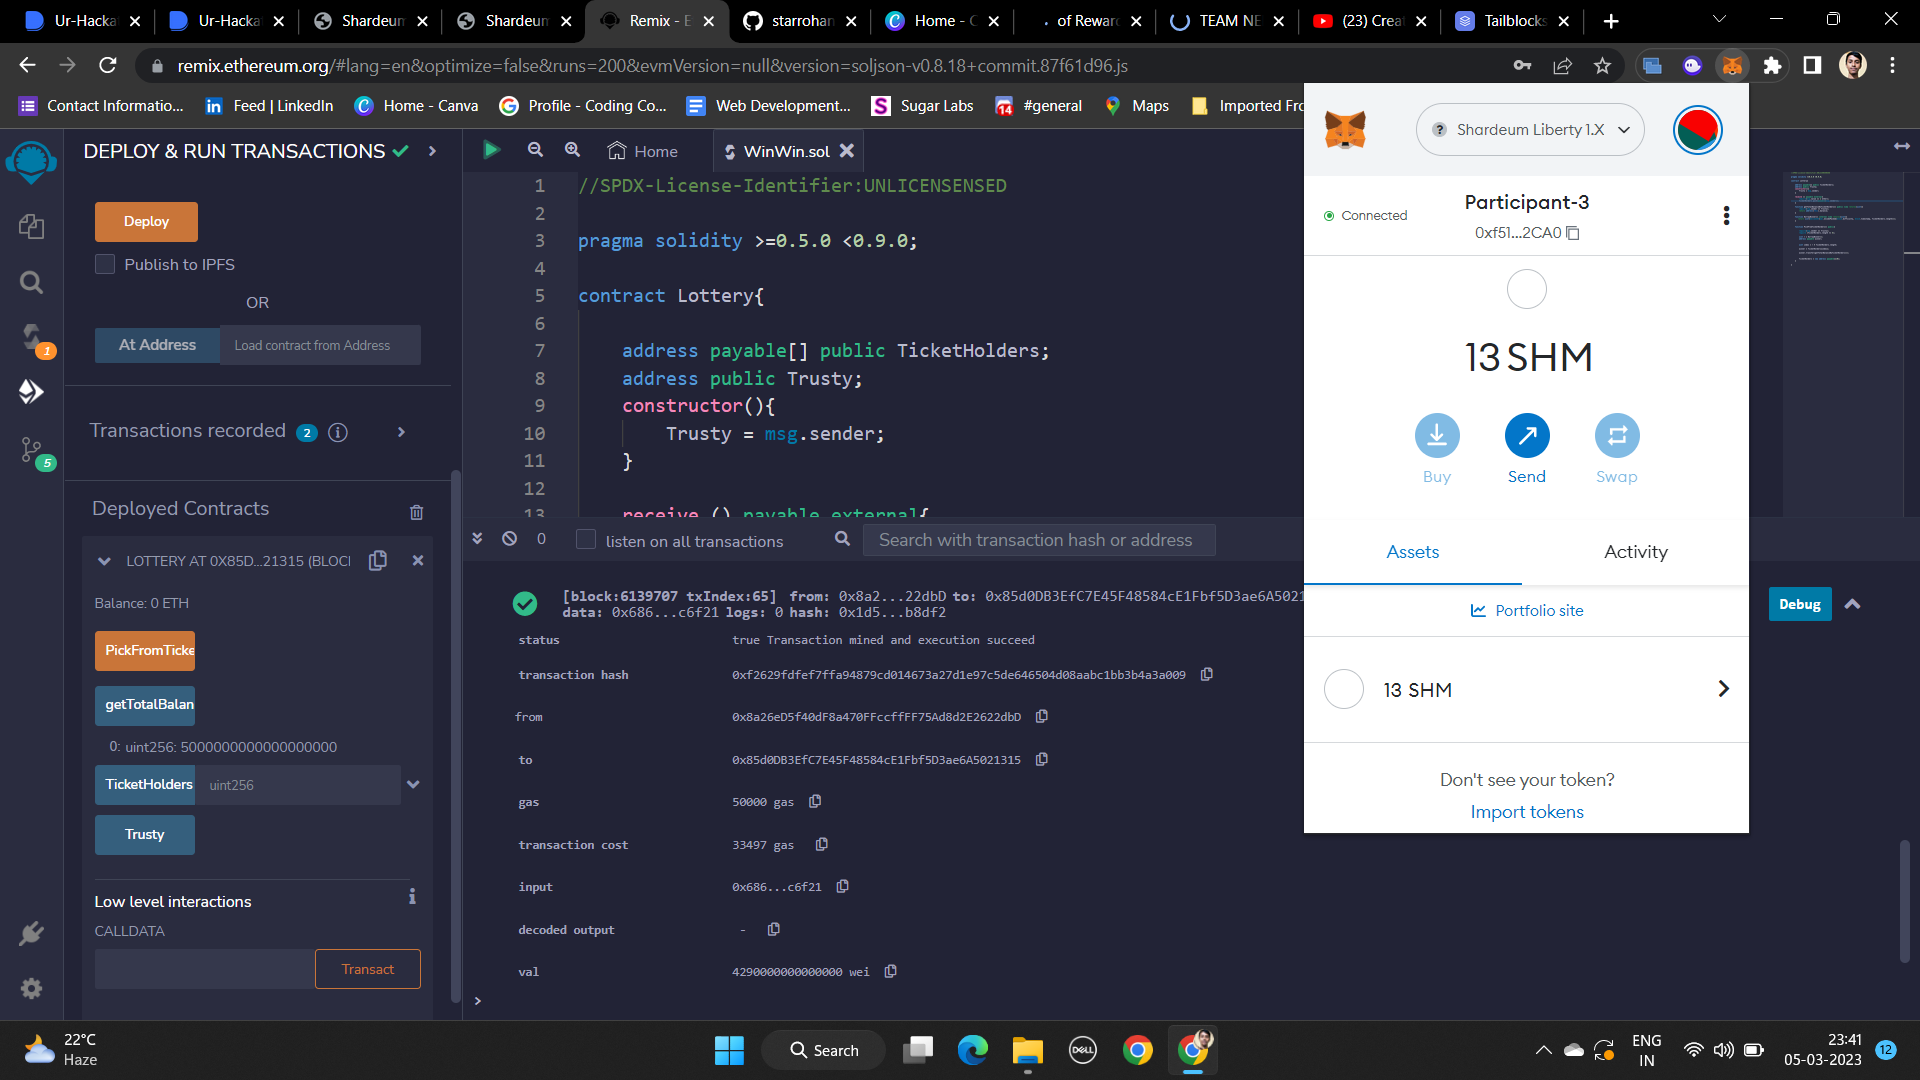The width and height of the screenshot is (1920, 1080).
Task: Open the File explorer sidebar icon
Action: [31, 227]
